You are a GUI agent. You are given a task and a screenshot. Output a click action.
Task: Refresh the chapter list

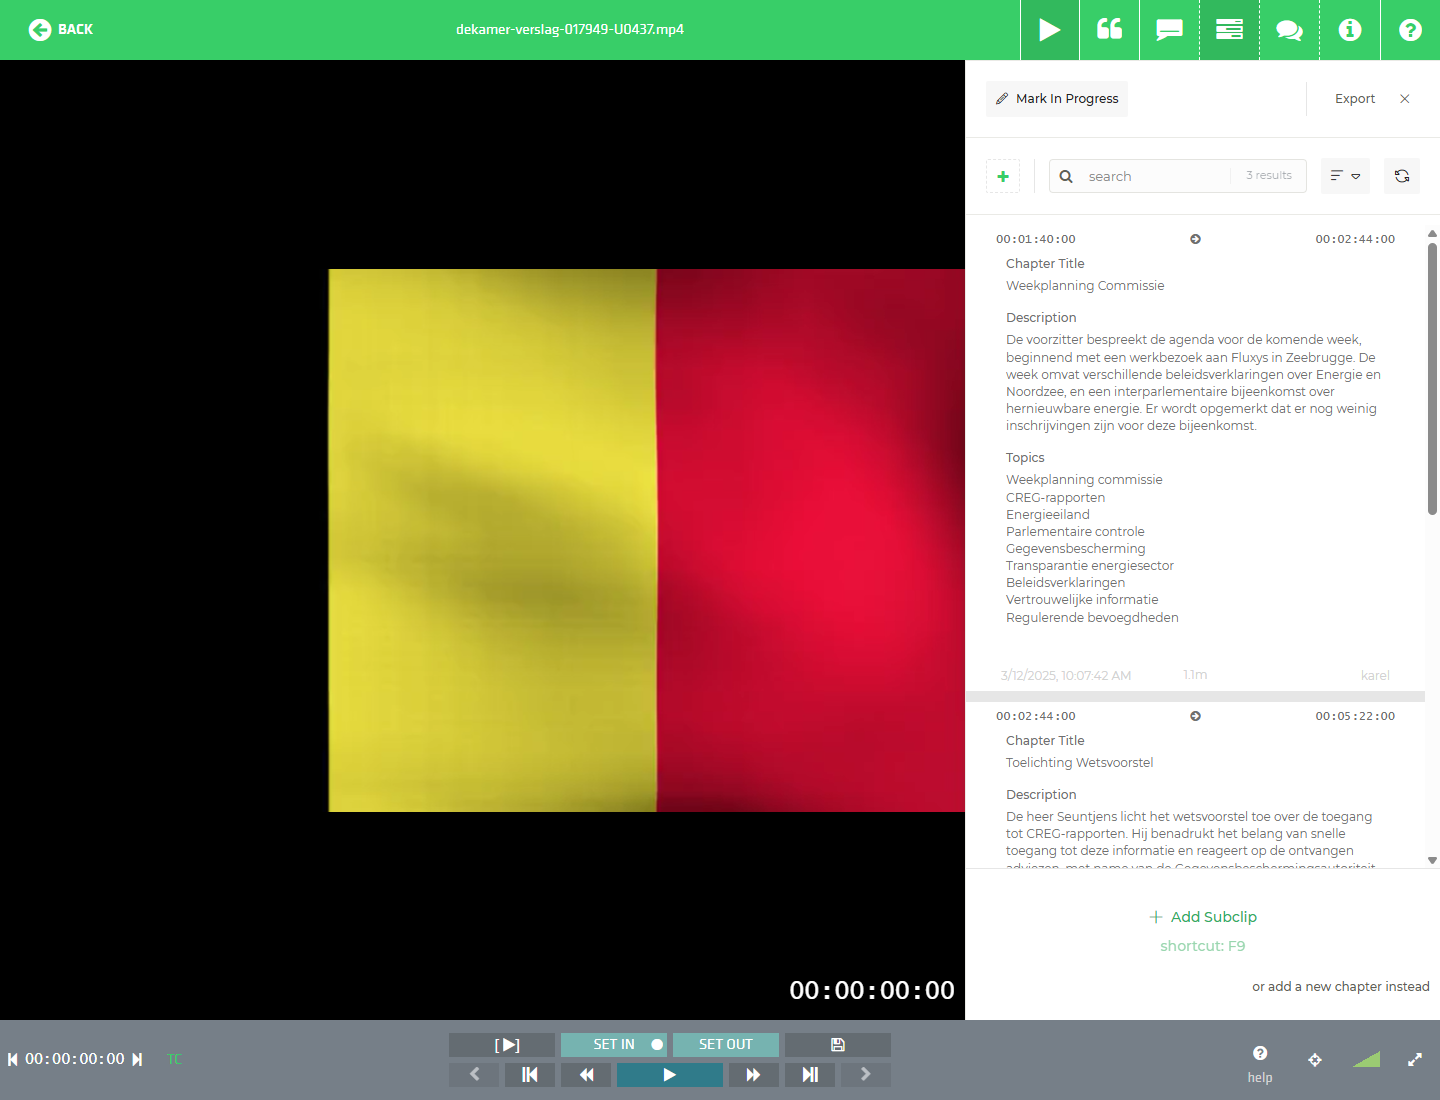click(x=1402, y=176)
